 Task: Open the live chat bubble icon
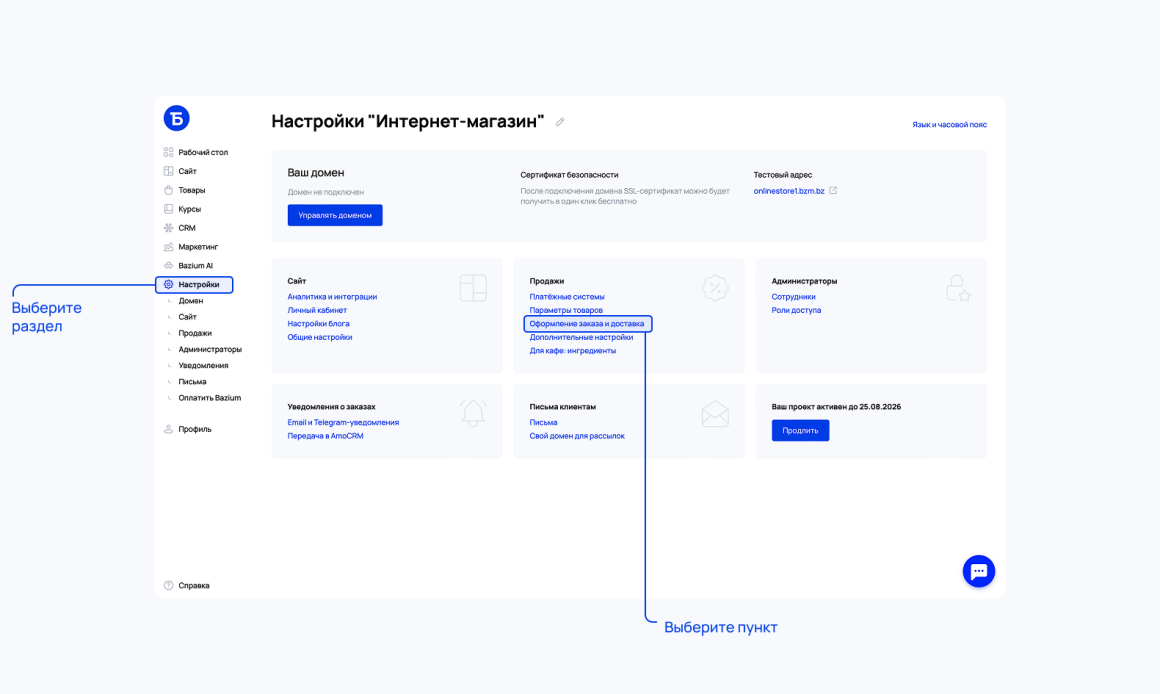tap(978, 571)
